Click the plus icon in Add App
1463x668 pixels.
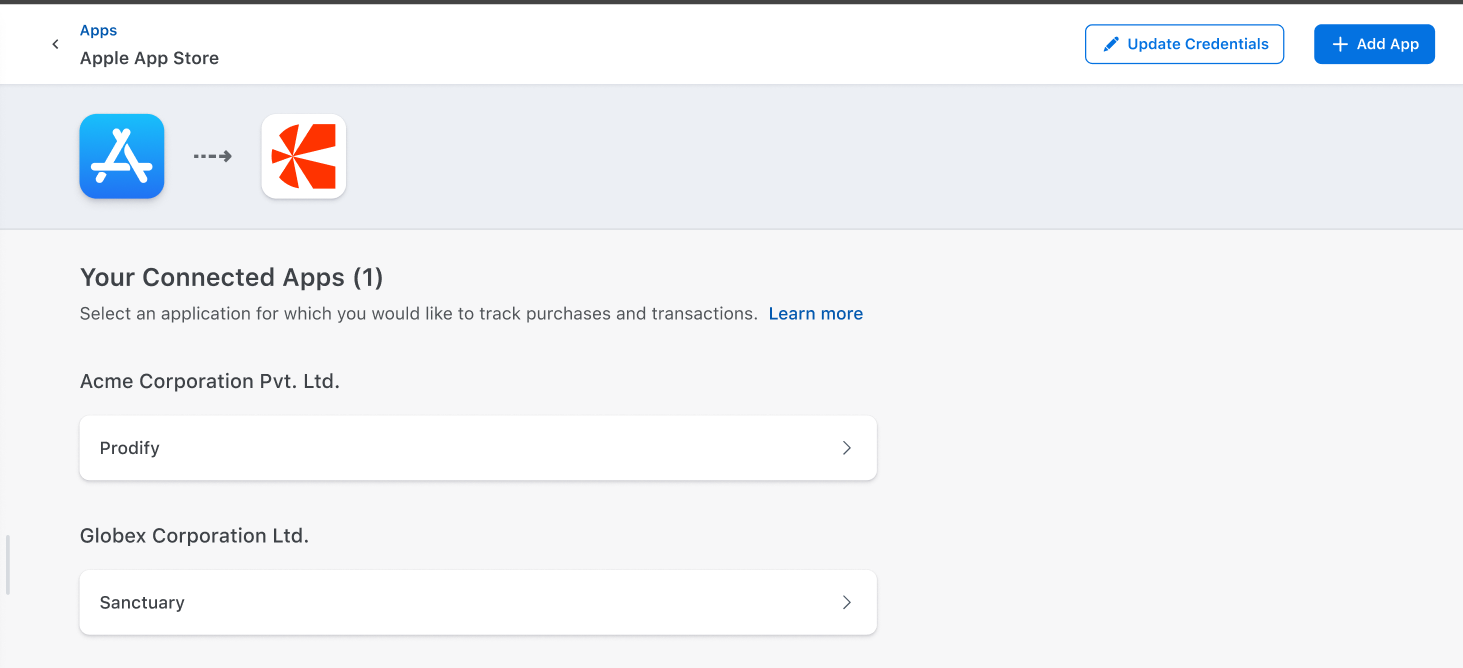1340,44
